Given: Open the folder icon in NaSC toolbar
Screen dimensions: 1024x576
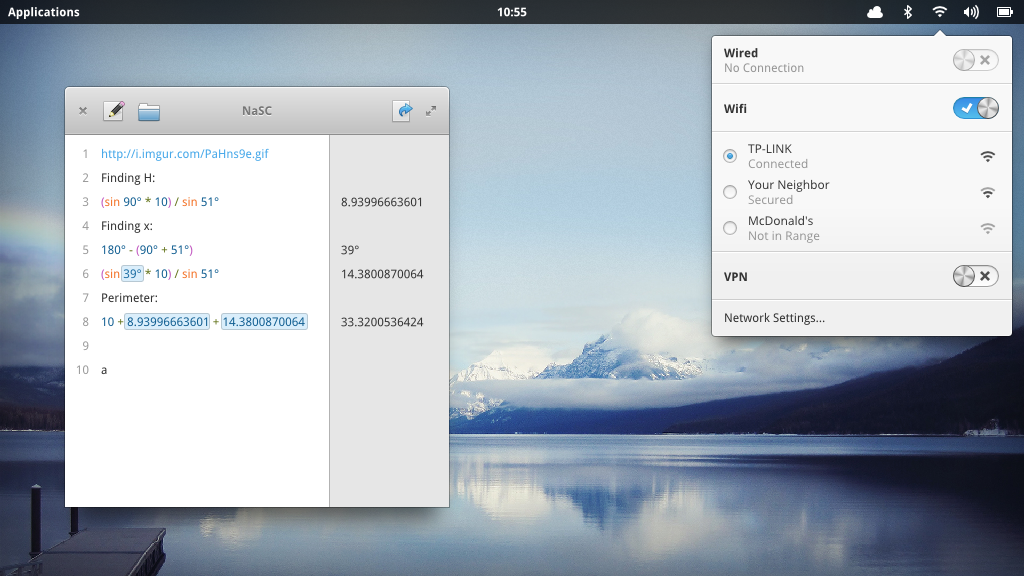Looking at the screenshot, I should 149,111.
